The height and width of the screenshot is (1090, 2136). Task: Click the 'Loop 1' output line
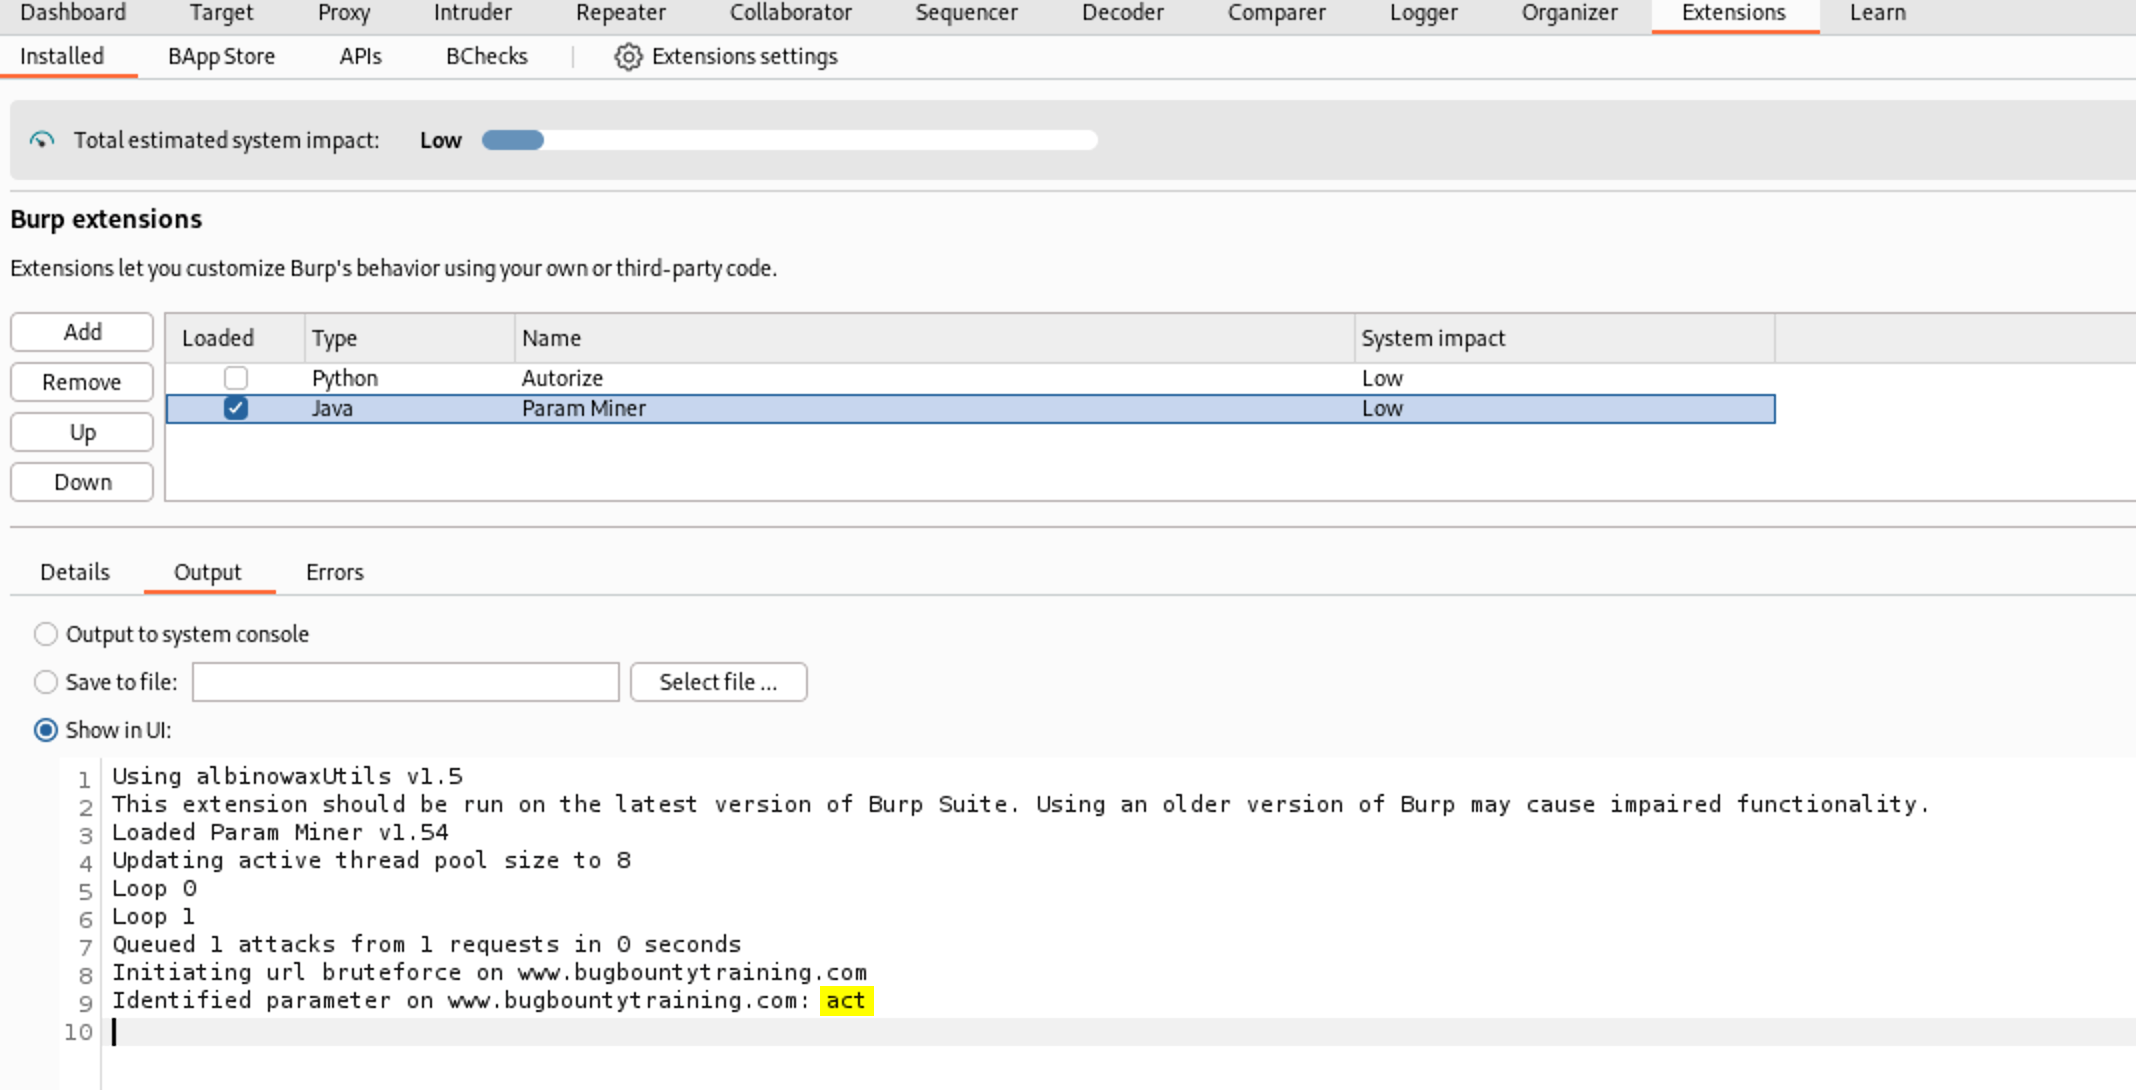click(x=154, y=916)
